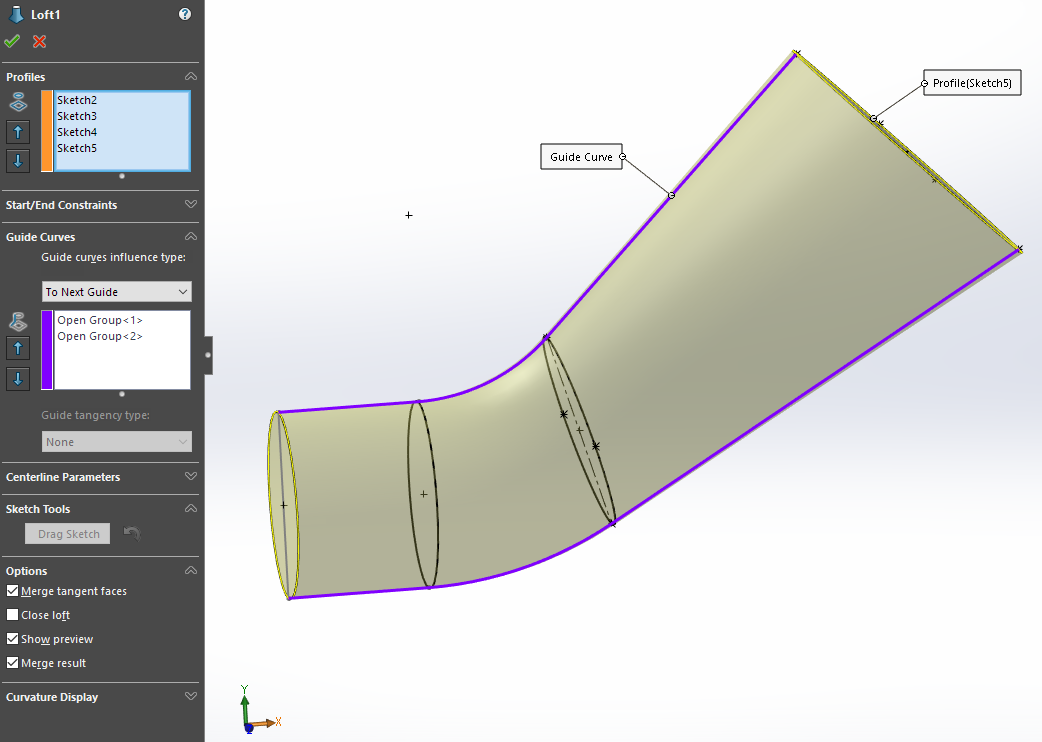Click the Move Up arrow in Profiles

[x=17, y=131]
